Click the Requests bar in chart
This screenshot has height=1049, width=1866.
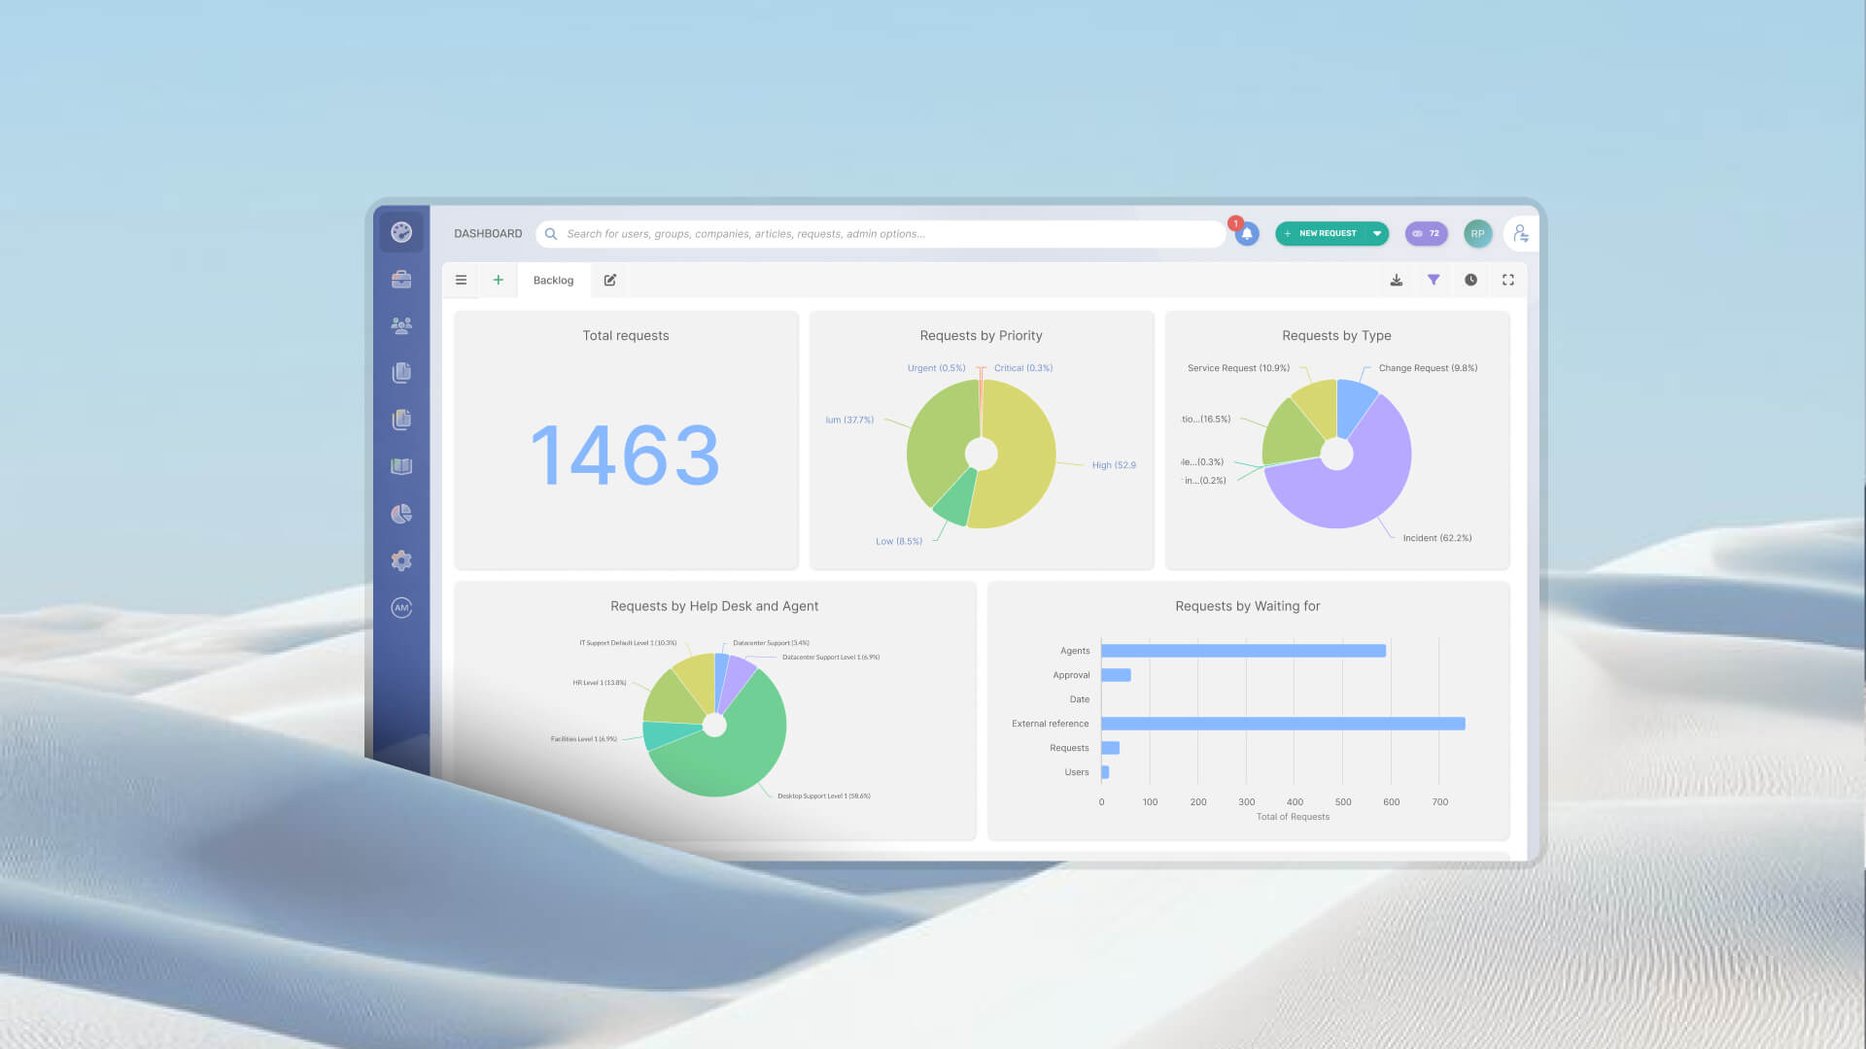pos(1110,748)
